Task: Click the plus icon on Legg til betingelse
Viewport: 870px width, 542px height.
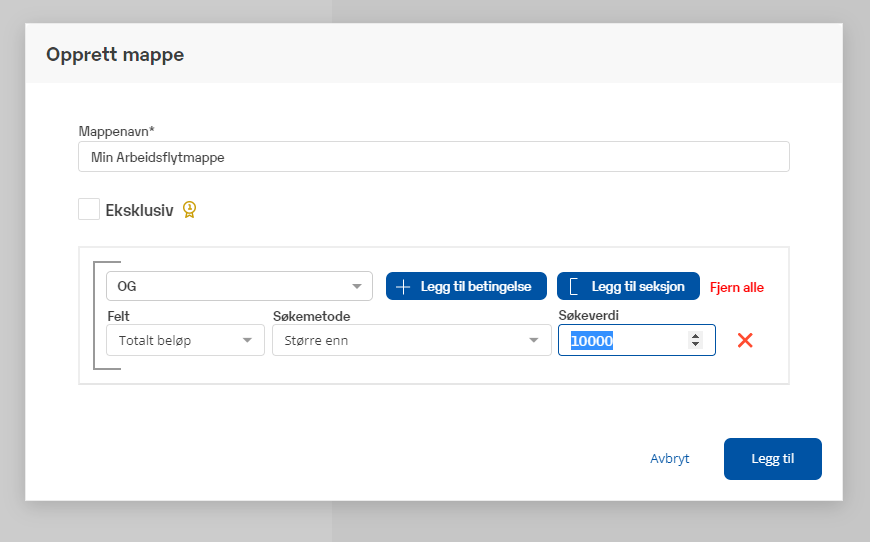Action: pyautogui.click(x=403, y=287)
